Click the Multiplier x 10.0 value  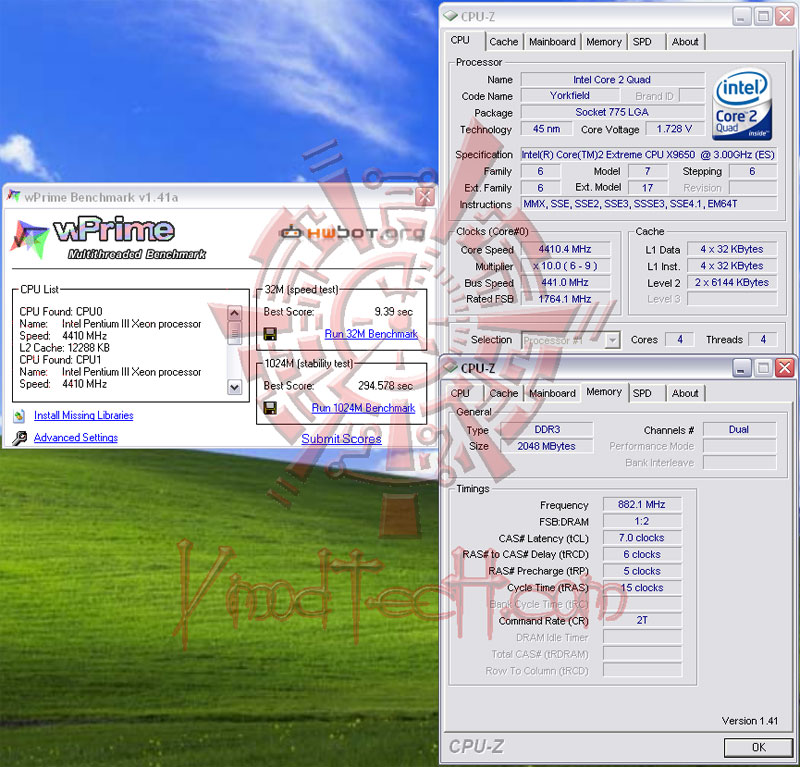[565, 266]
